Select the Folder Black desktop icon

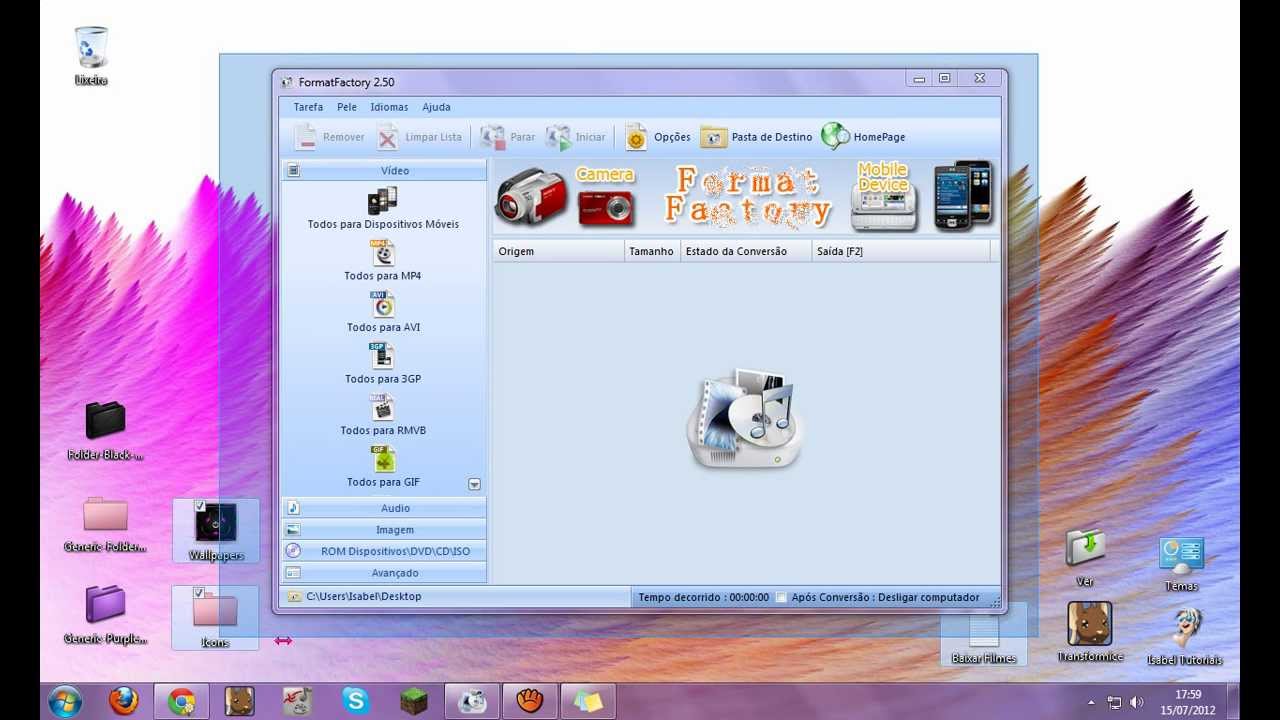click(x=105, y=430)
